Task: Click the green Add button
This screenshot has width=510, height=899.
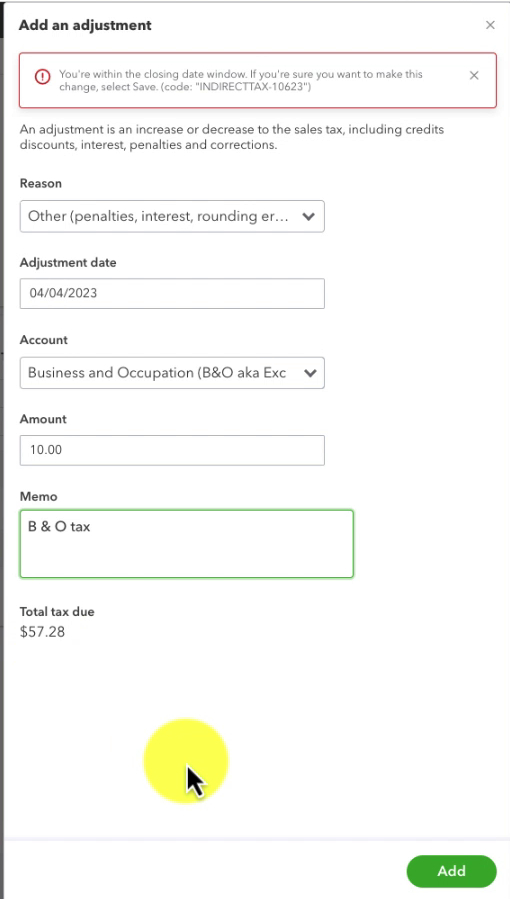Action: coord(452,871)
